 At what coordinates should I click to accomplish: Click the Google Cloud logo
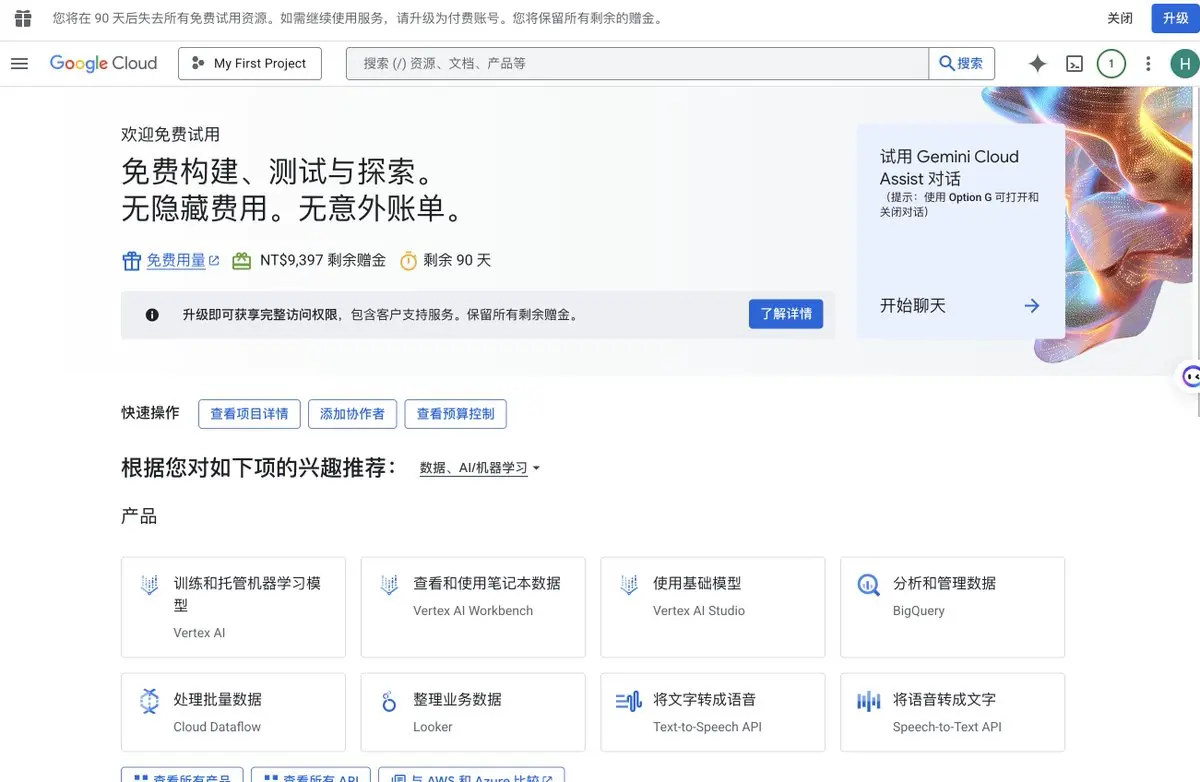104,63
